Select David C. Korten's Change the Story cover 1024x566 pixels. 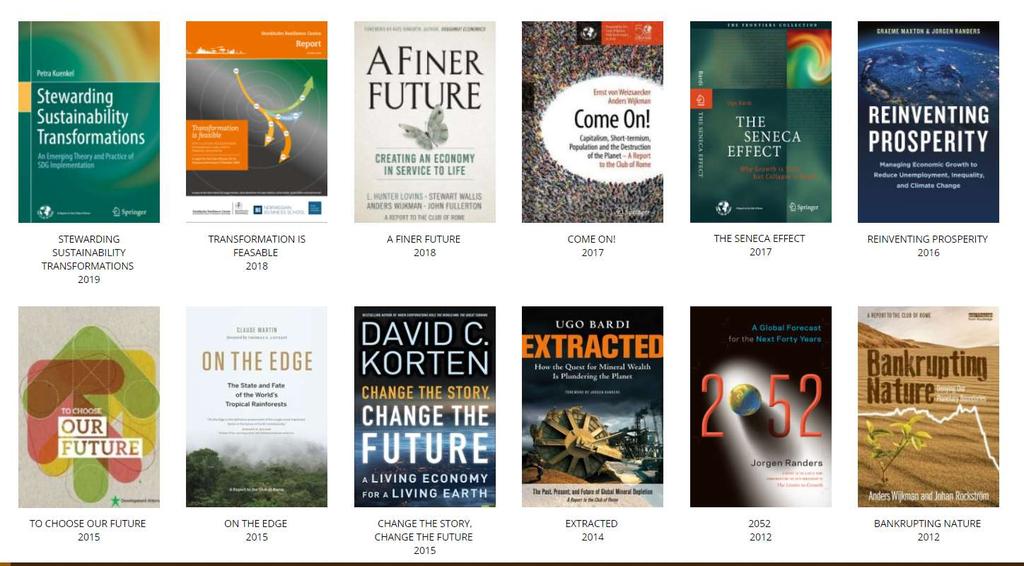pyautogui.click(x=424, y=407)
